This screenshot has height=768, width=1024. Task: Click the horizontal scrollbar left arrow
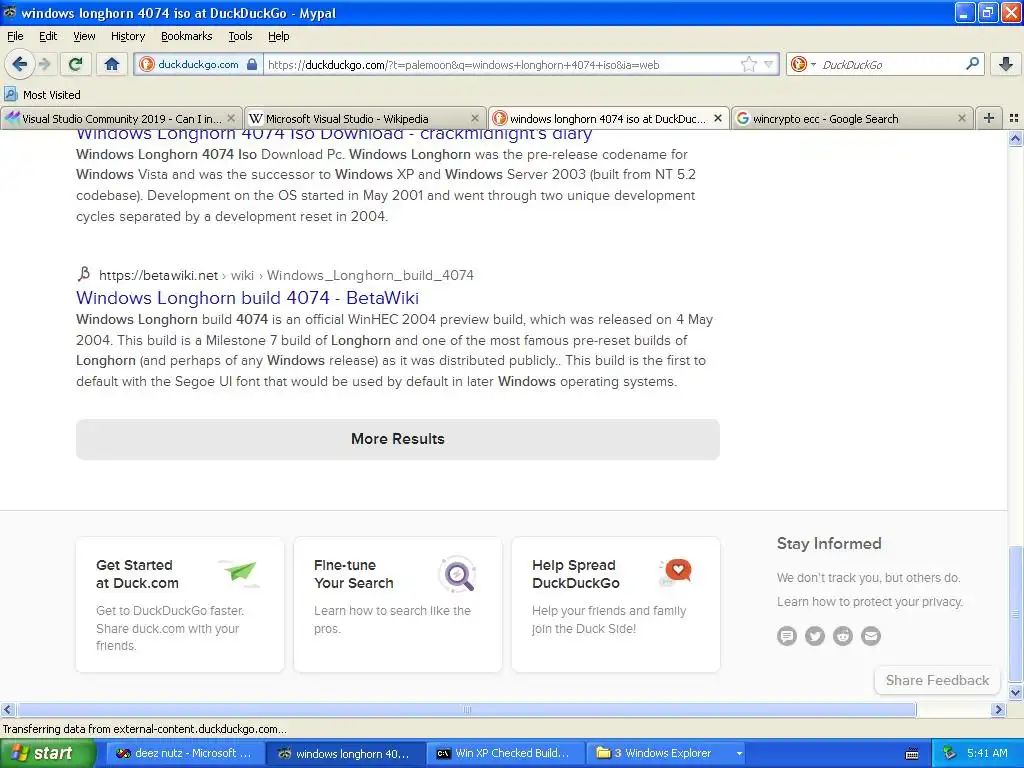7,709
